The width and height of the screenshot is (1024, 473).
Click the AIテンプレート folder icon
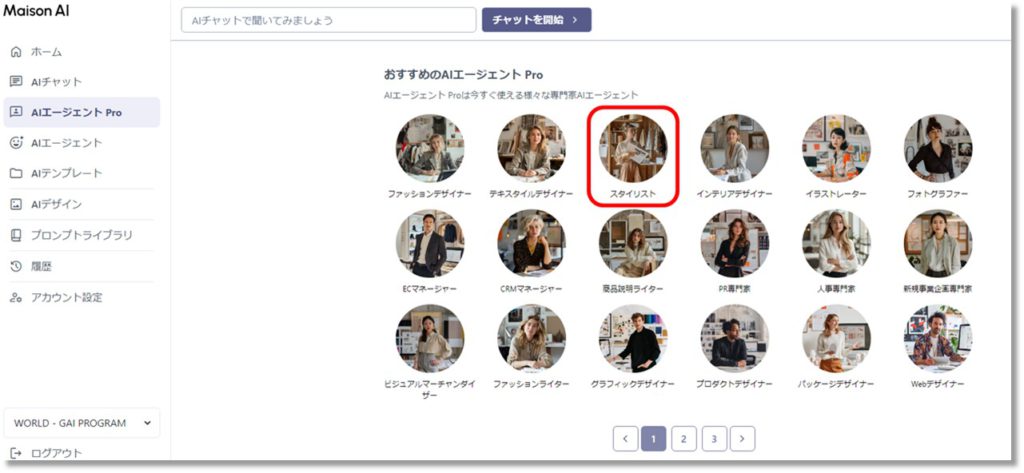point(16,173)
